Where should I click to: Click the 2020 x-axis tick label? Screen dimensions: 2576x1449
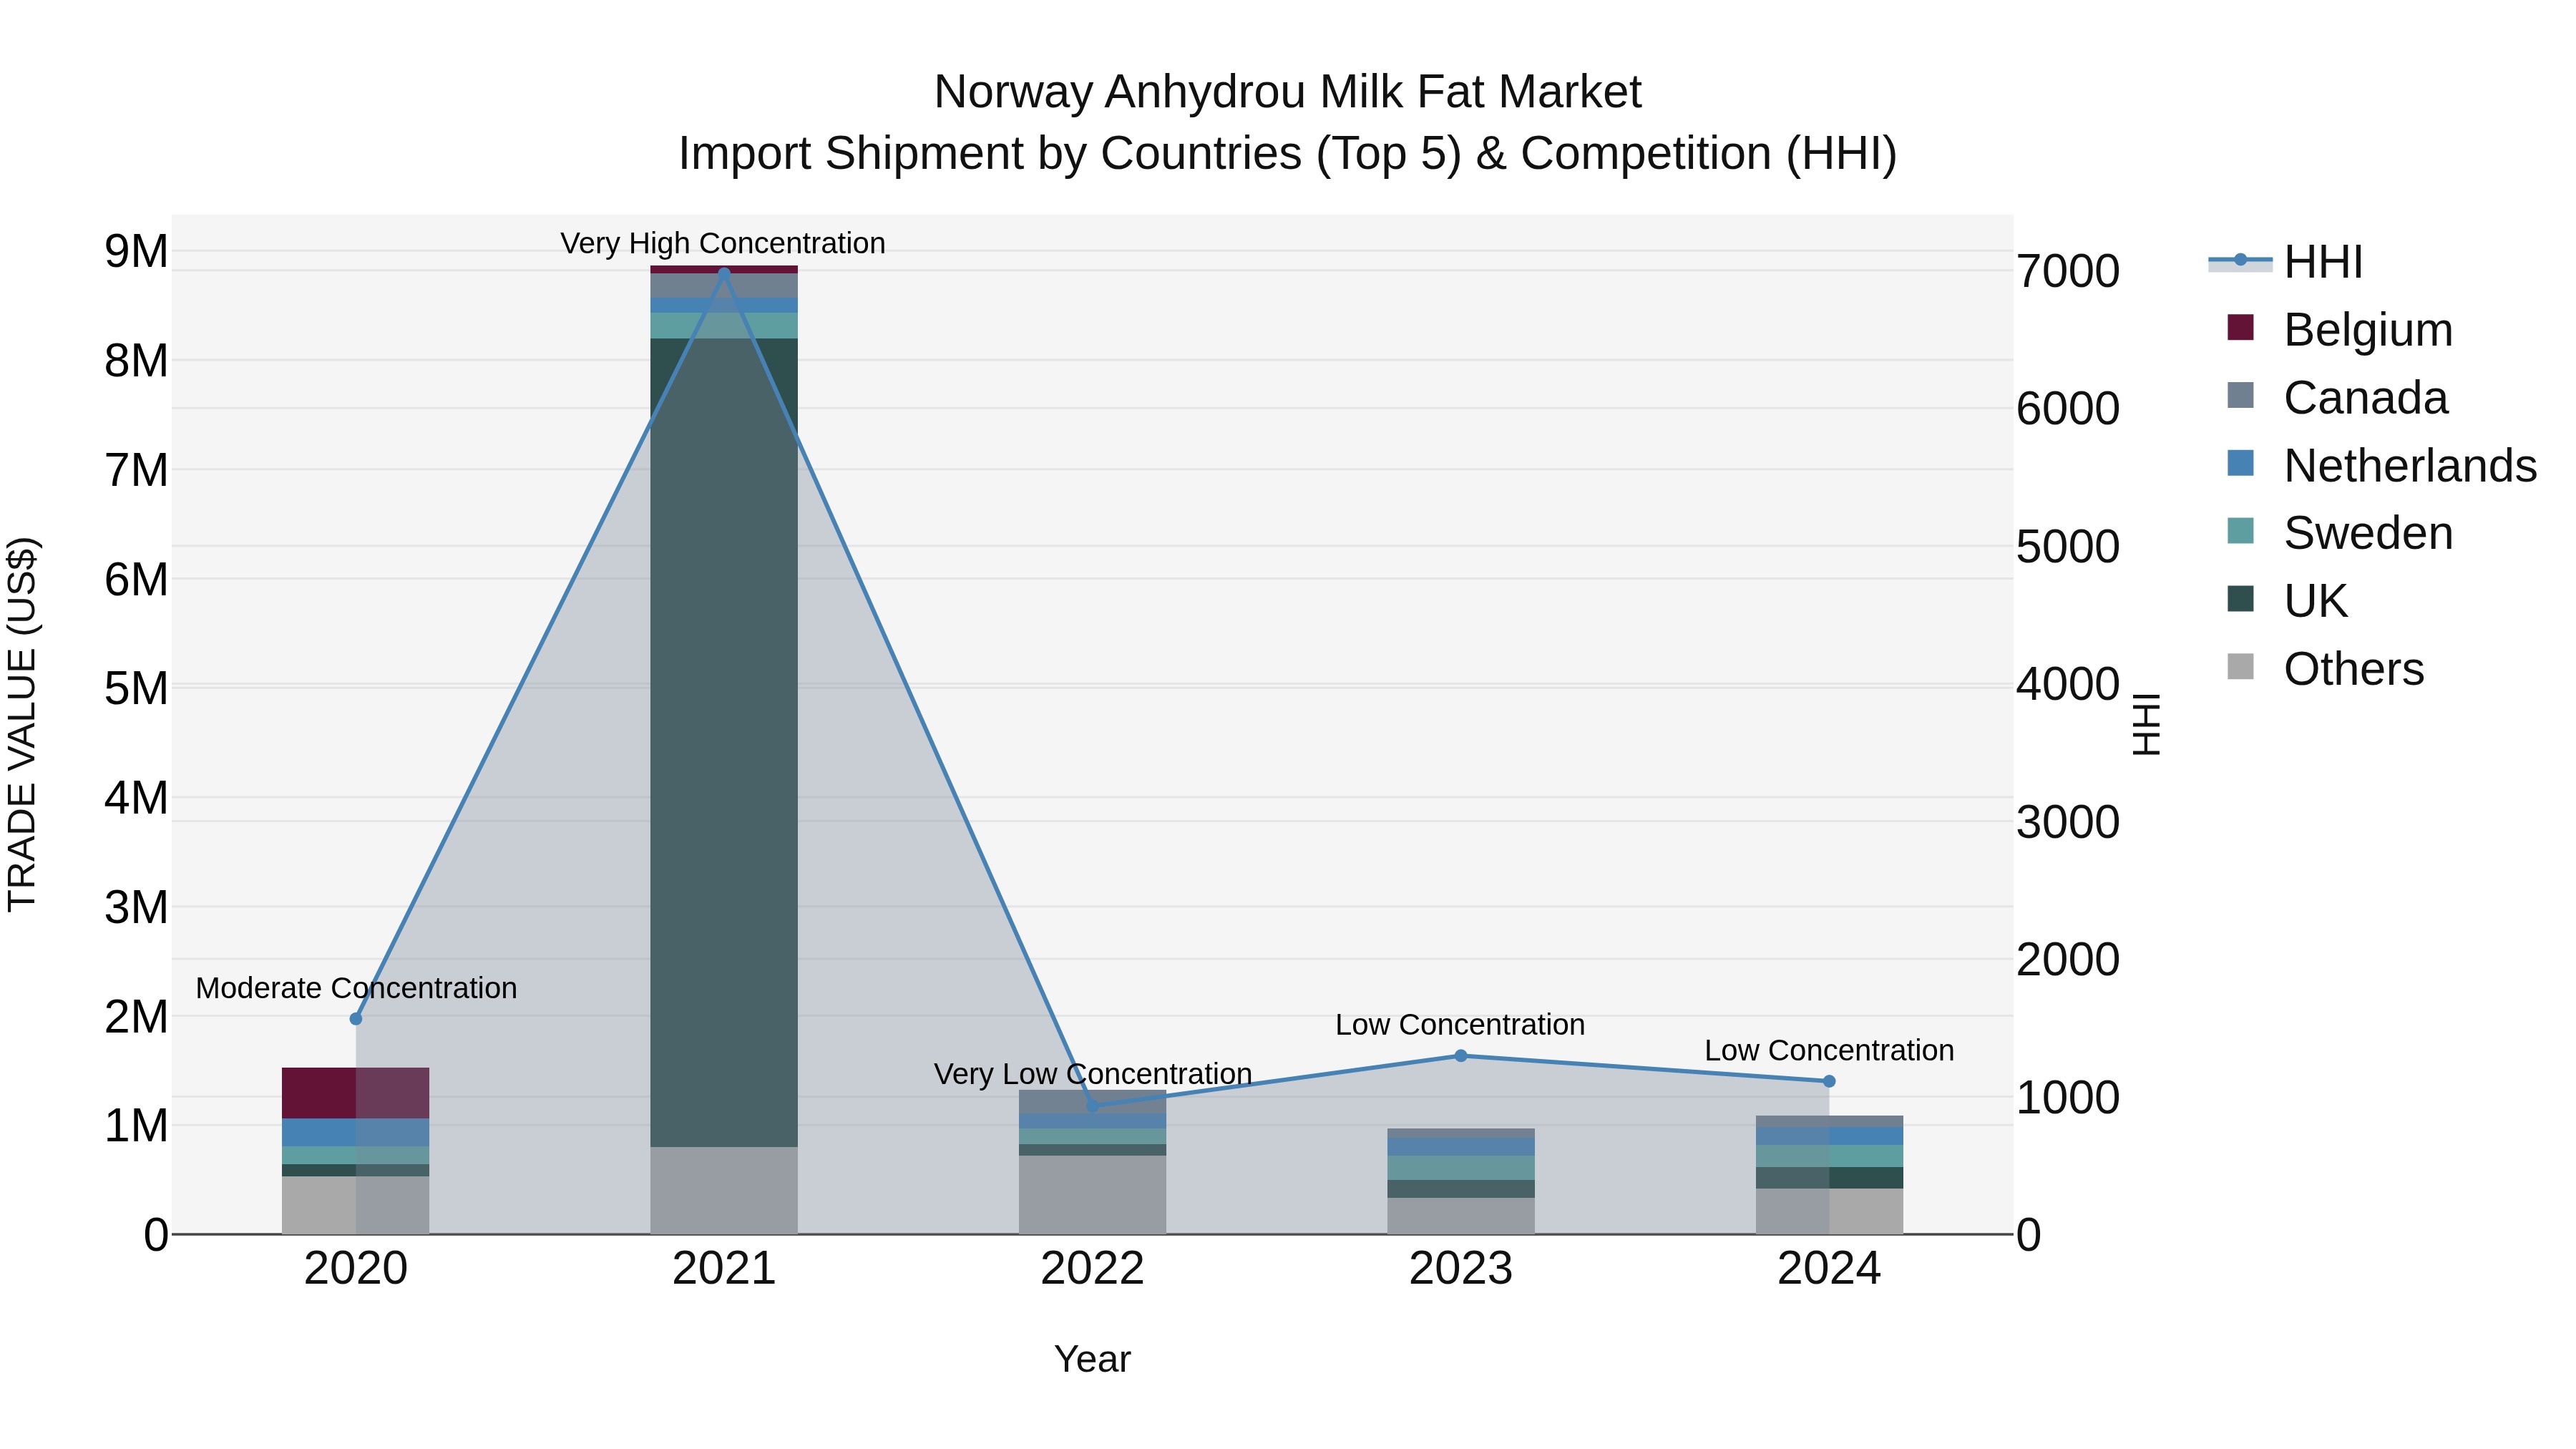356,1269
